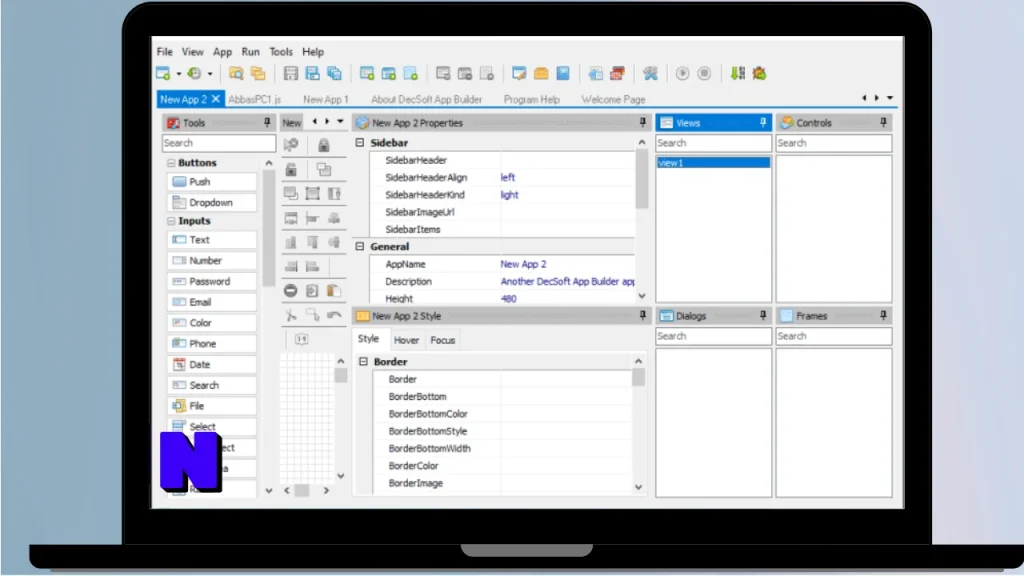Click the scissors cut icon
Screen dimensions: 1024x576
point(291,315)
